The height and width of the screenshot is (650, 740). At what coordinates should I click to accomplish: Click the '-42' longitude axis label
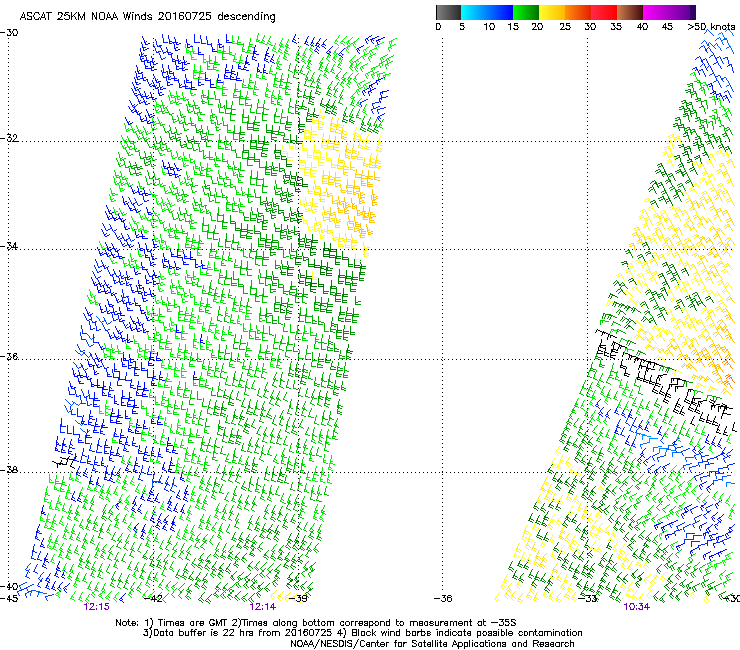[153, 599]
